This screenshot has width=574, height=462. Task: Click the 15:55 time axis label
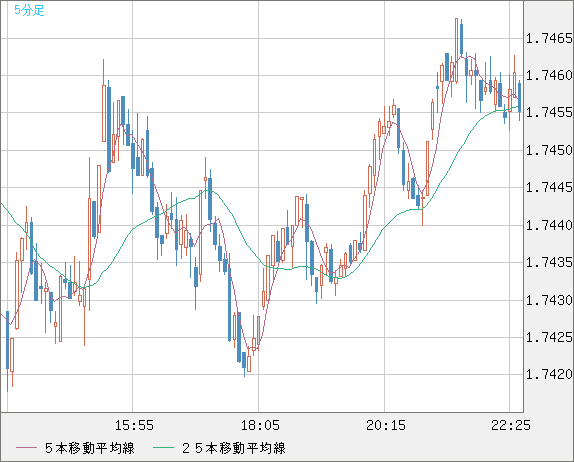tap(134, 425)
